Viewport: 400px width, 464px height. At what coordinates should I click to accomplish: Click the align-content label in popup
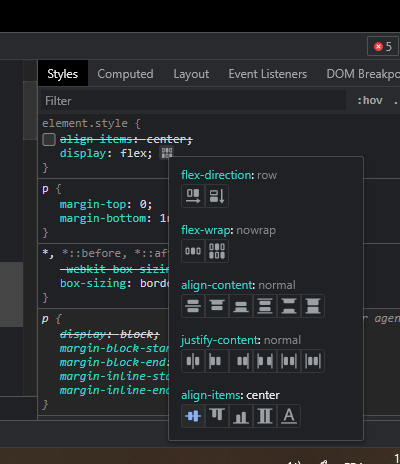218,285
